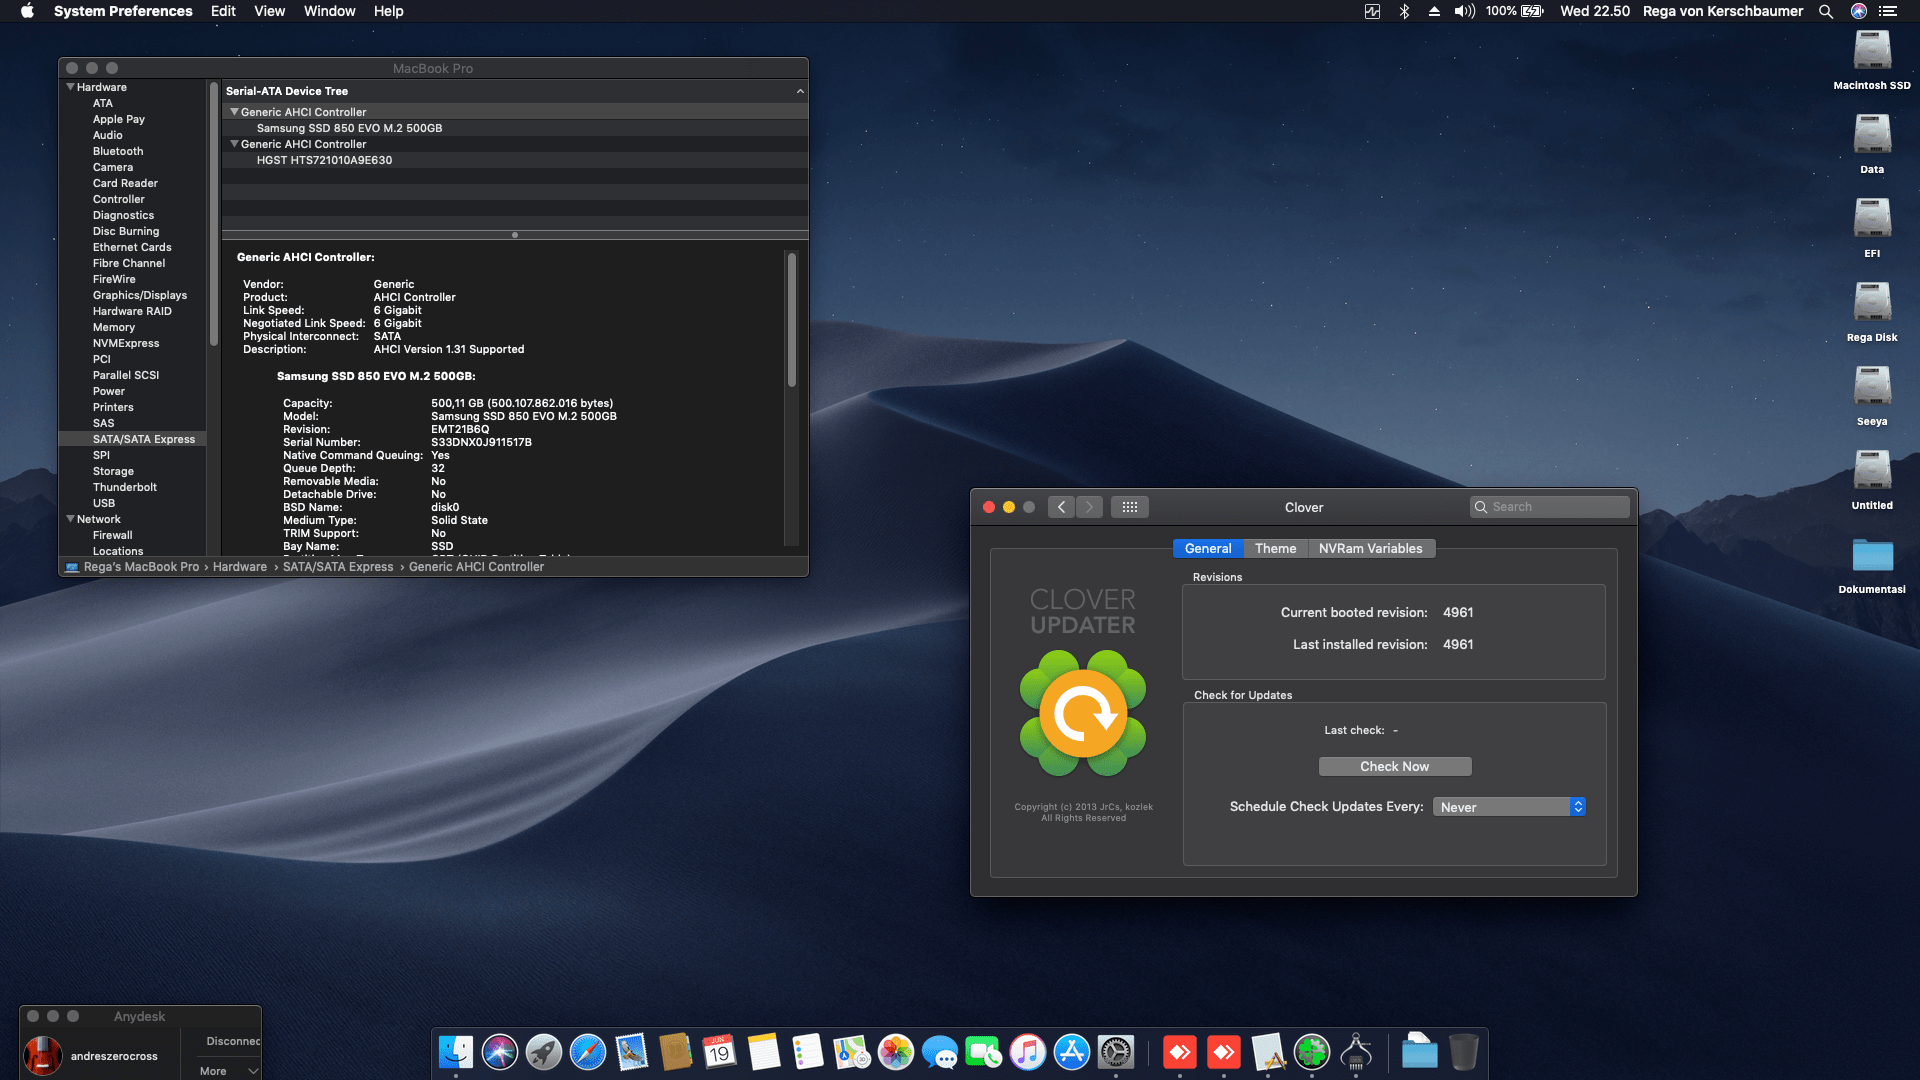Viewport: 1920px width, 1080px height.
Task: Open the Trash in the Dock
Action: (x=1464, y=1052)
